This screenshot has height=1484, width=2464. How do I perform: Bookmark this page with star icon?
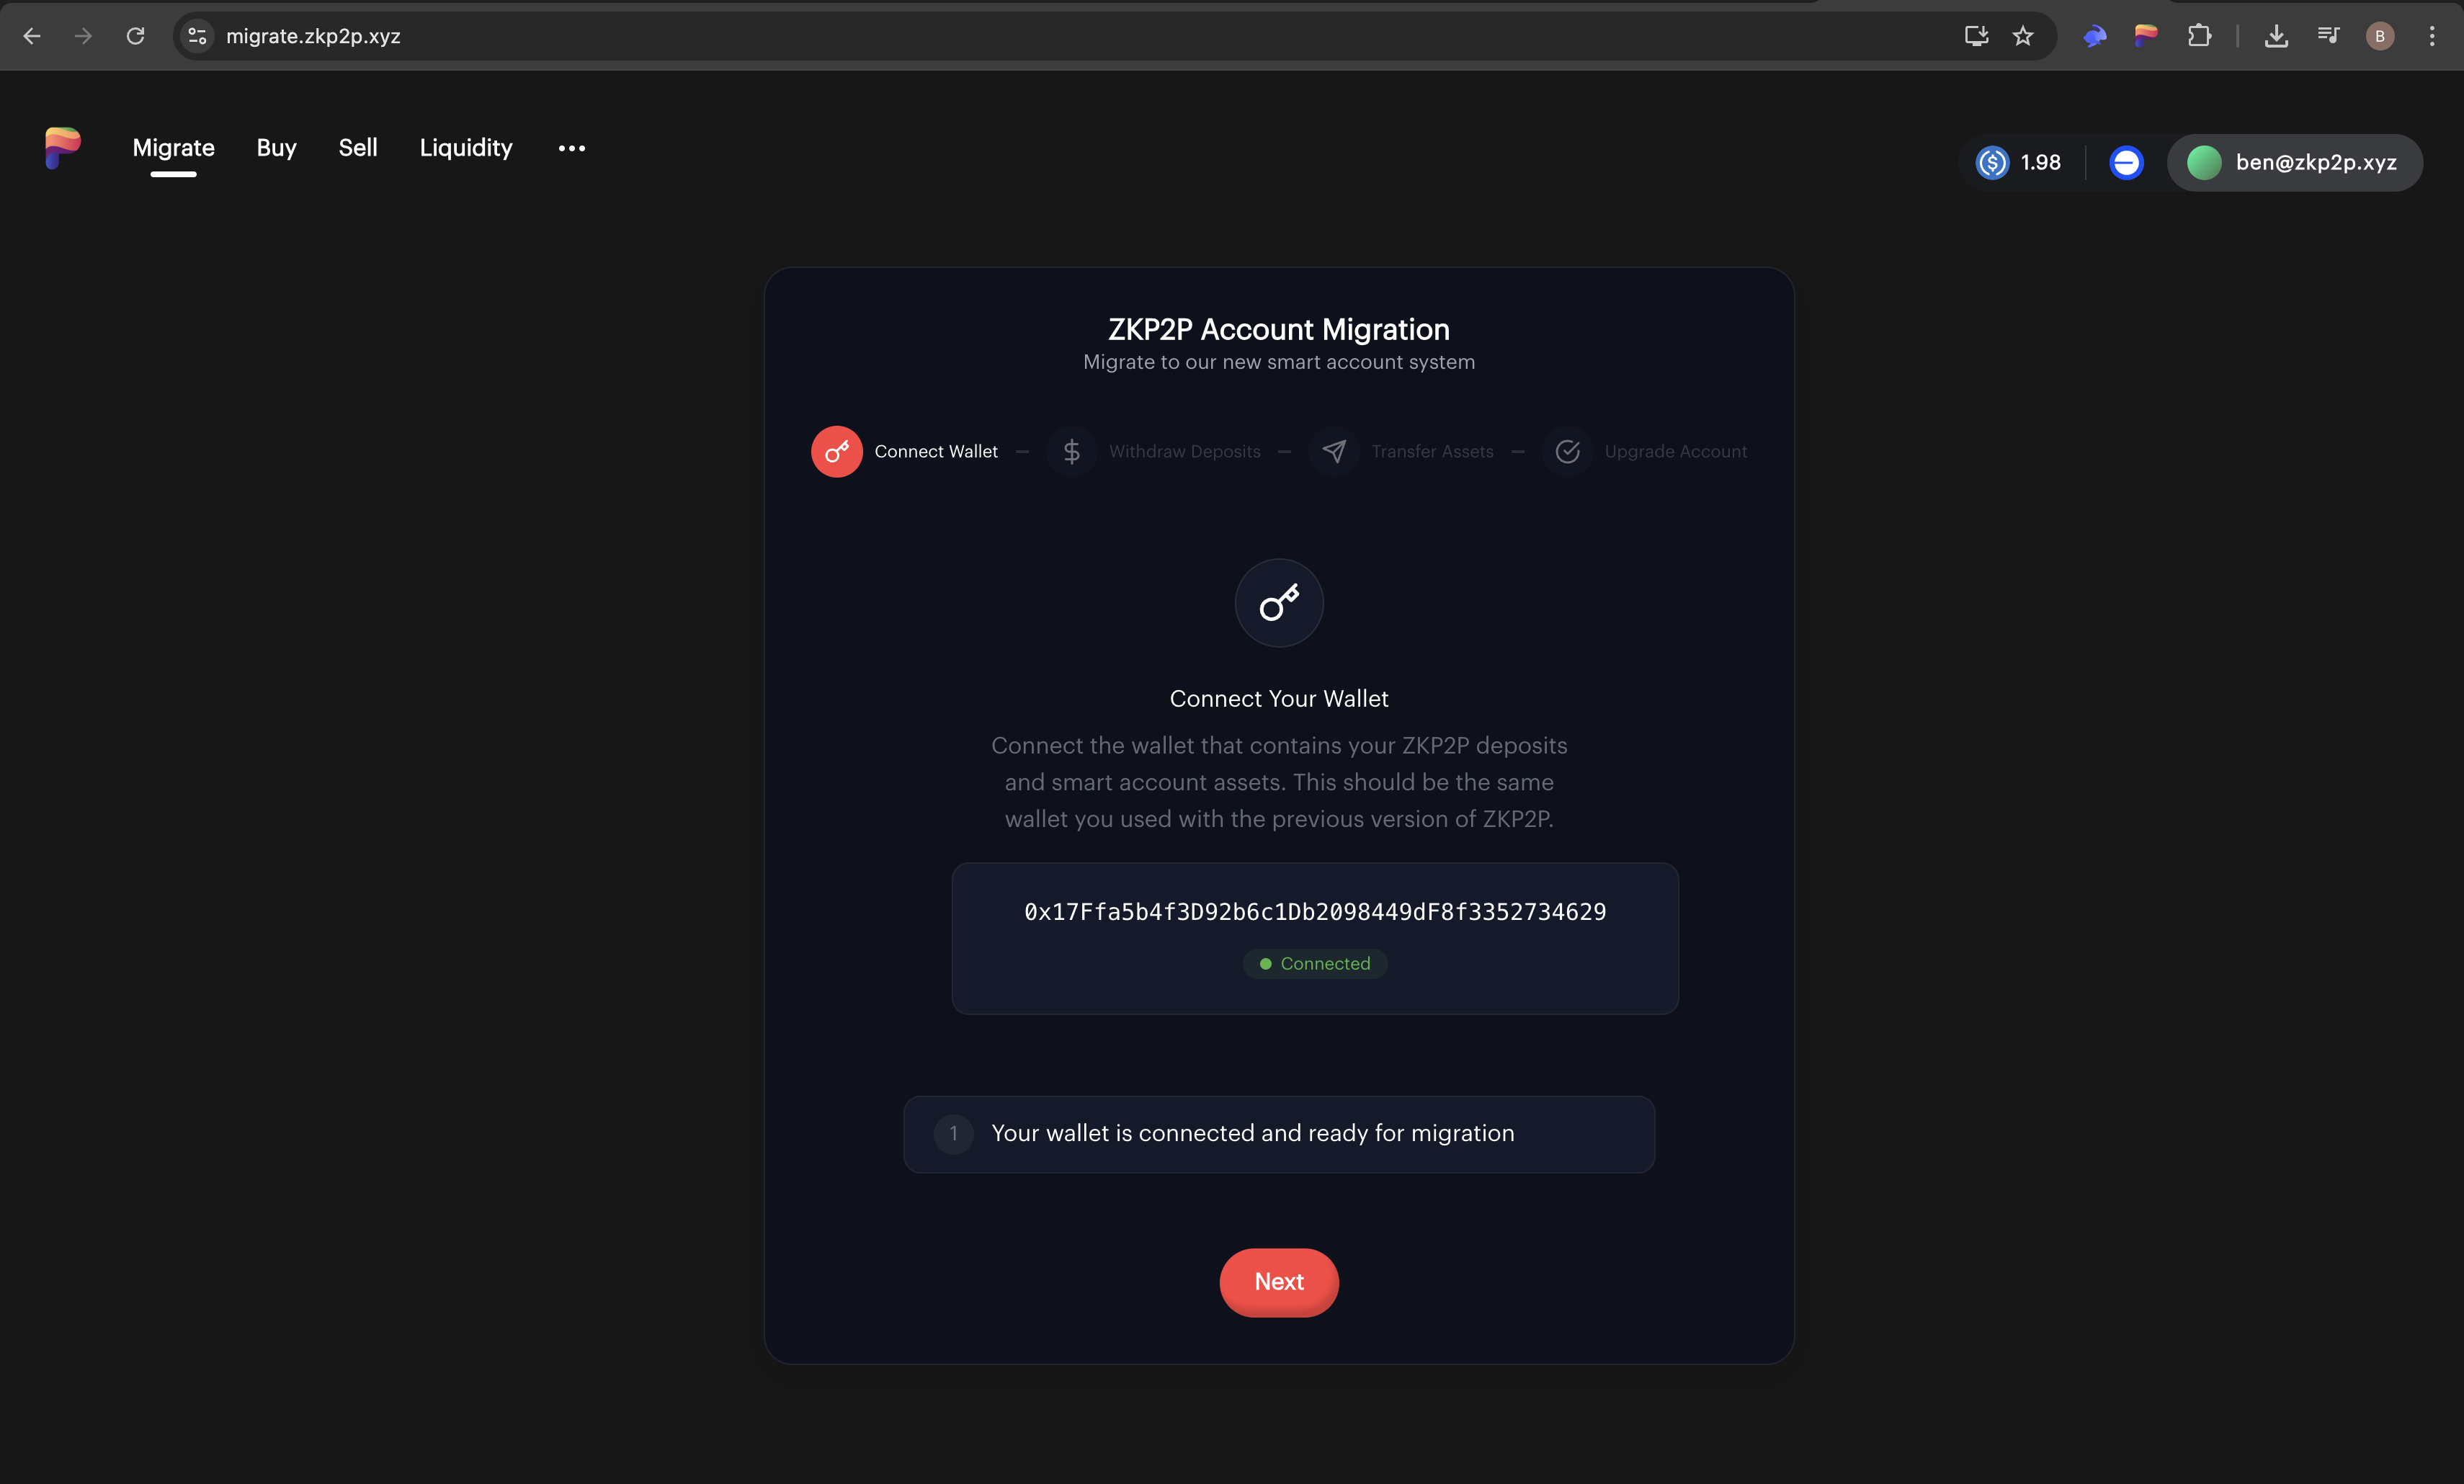(2023, 36)
